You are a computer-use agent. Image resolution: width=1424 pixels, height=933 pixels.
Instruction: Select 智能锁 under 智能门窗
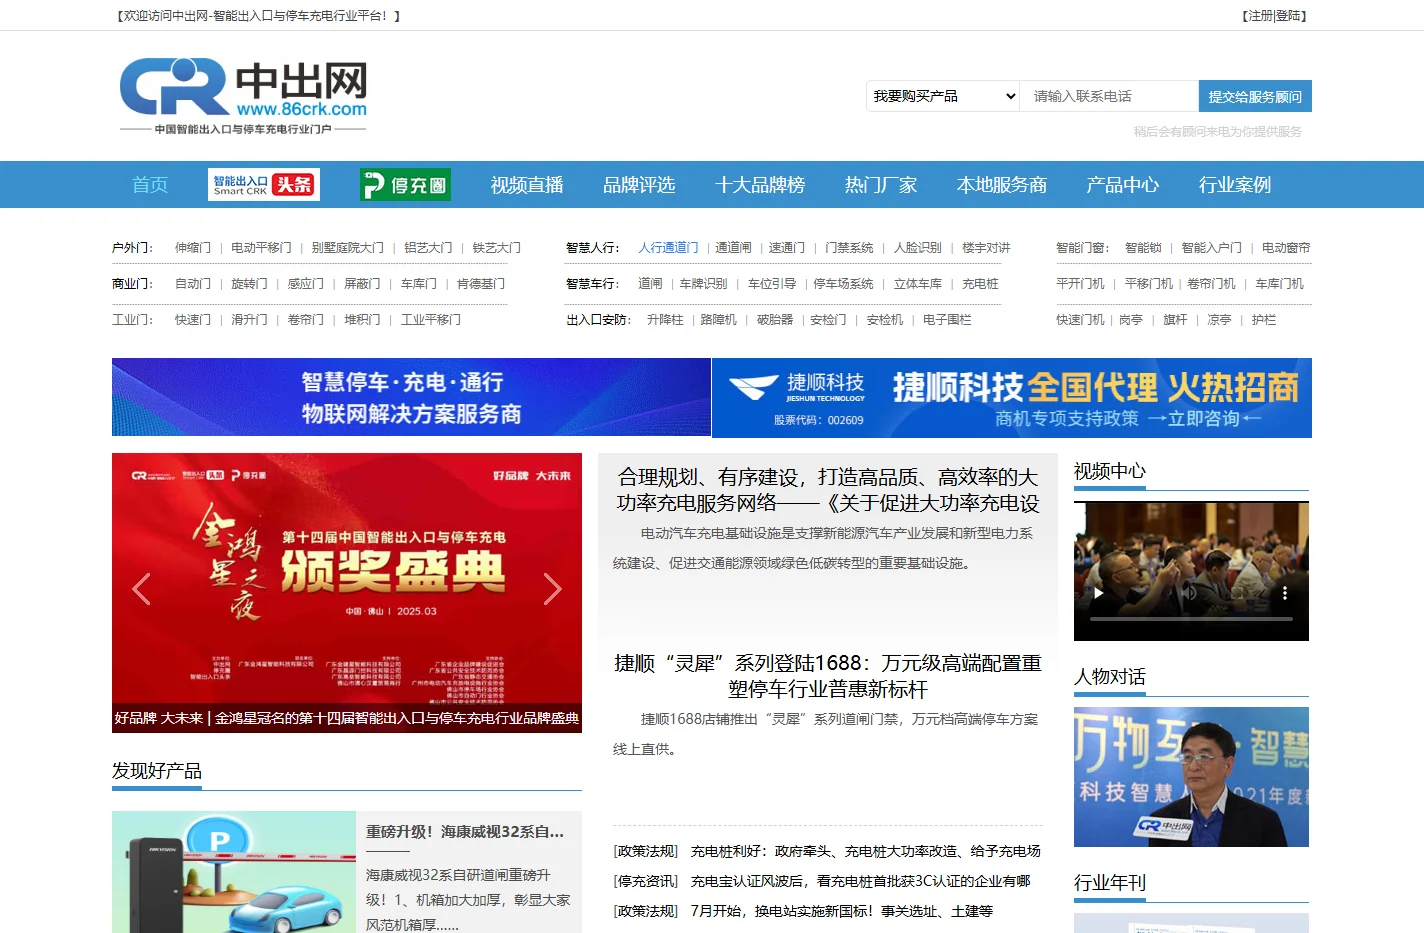coord(1143,248)
